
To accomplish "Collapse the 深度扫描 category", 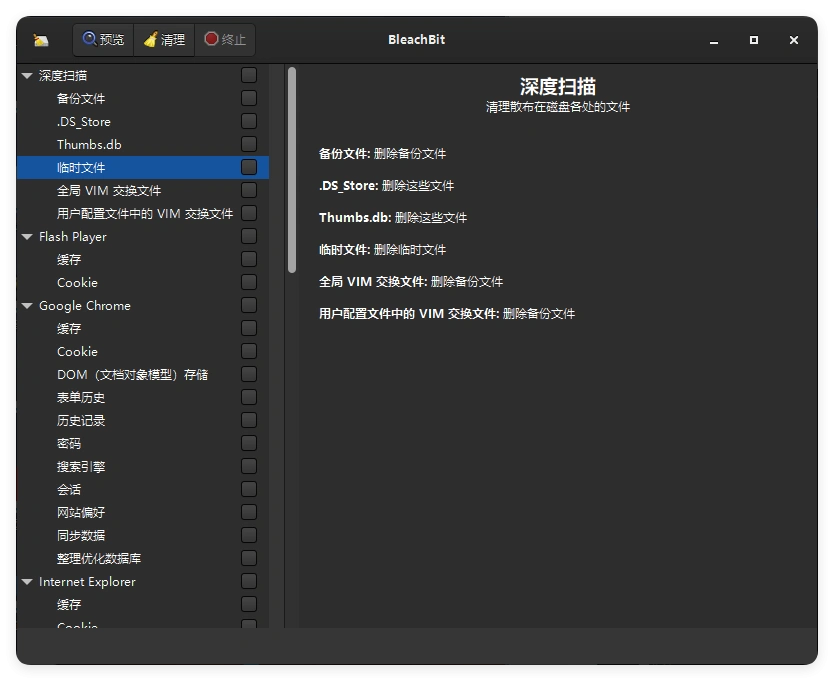I will point(26,75).
